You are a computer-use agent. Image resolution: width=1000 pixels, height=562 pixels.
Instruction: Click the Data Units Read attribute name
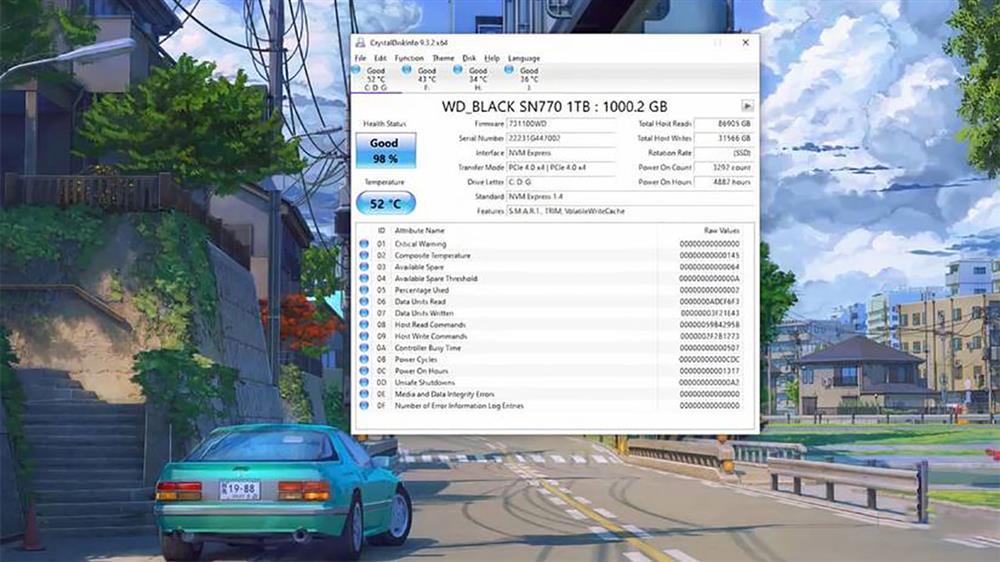pyautogui.click(x=420, y=301)
